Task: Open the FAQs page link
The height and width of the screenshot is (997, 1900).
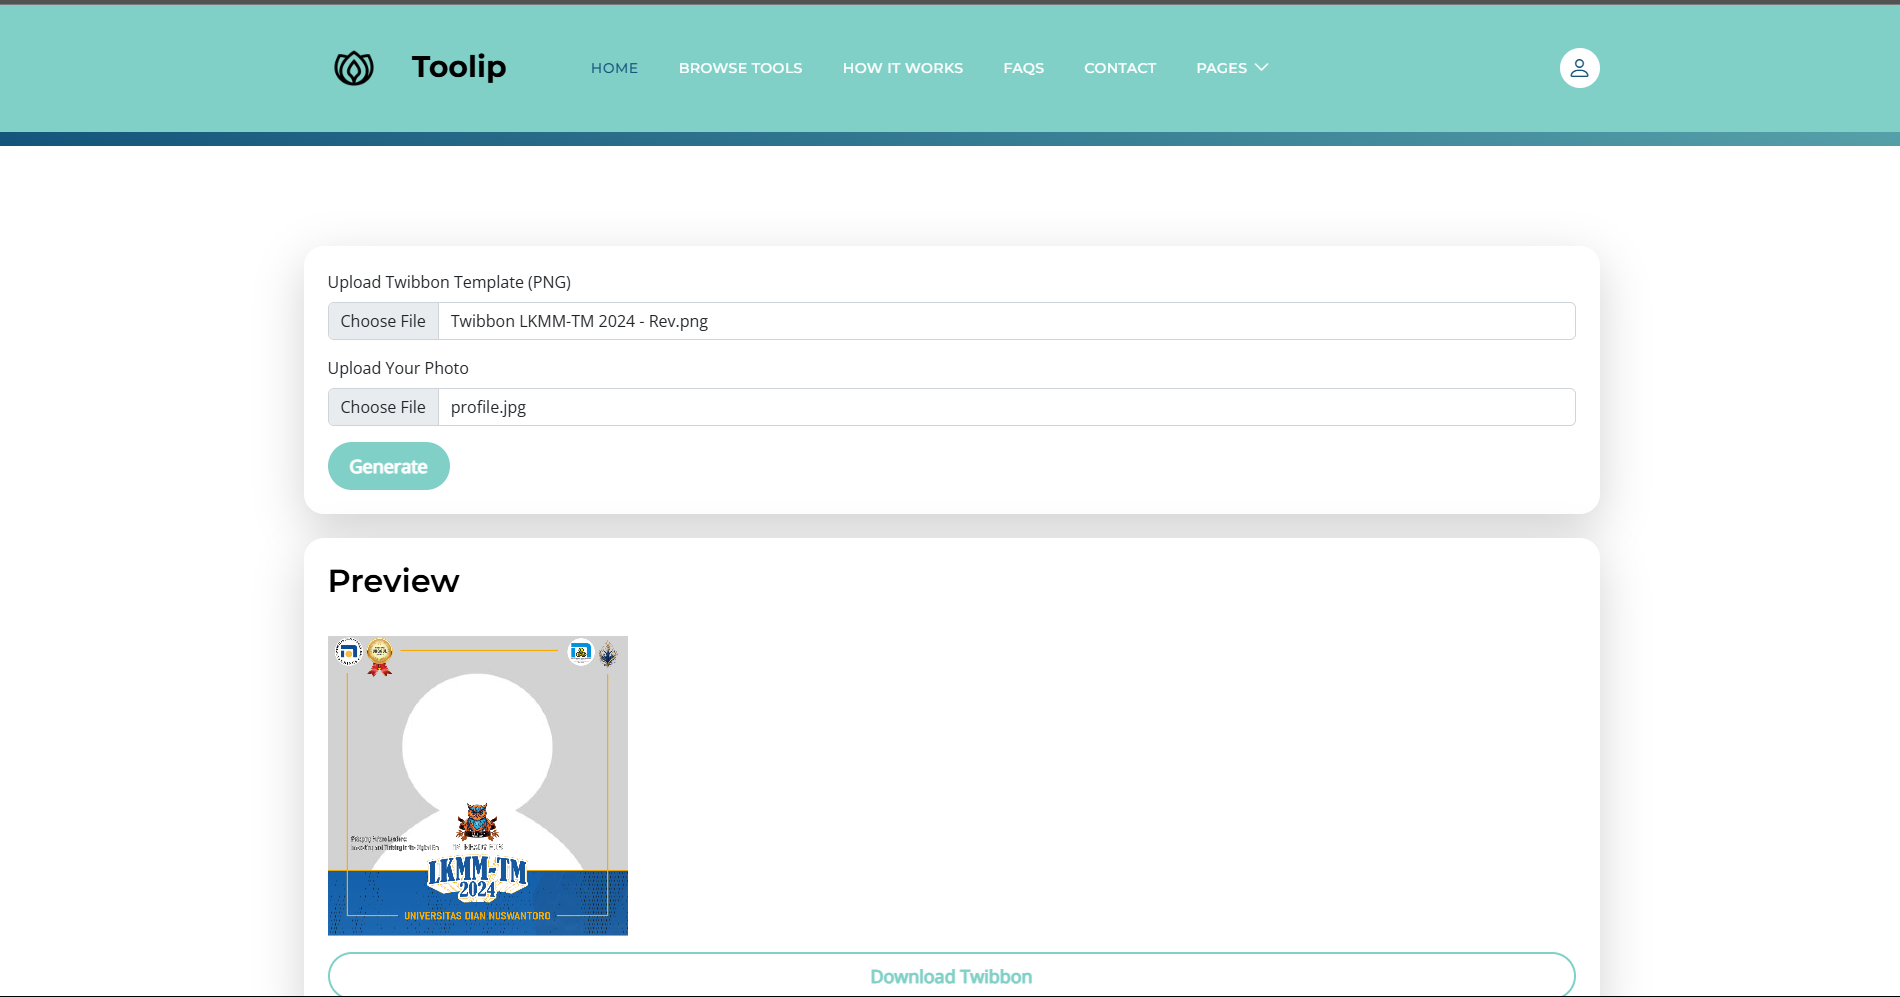Action: [1023, 68]
